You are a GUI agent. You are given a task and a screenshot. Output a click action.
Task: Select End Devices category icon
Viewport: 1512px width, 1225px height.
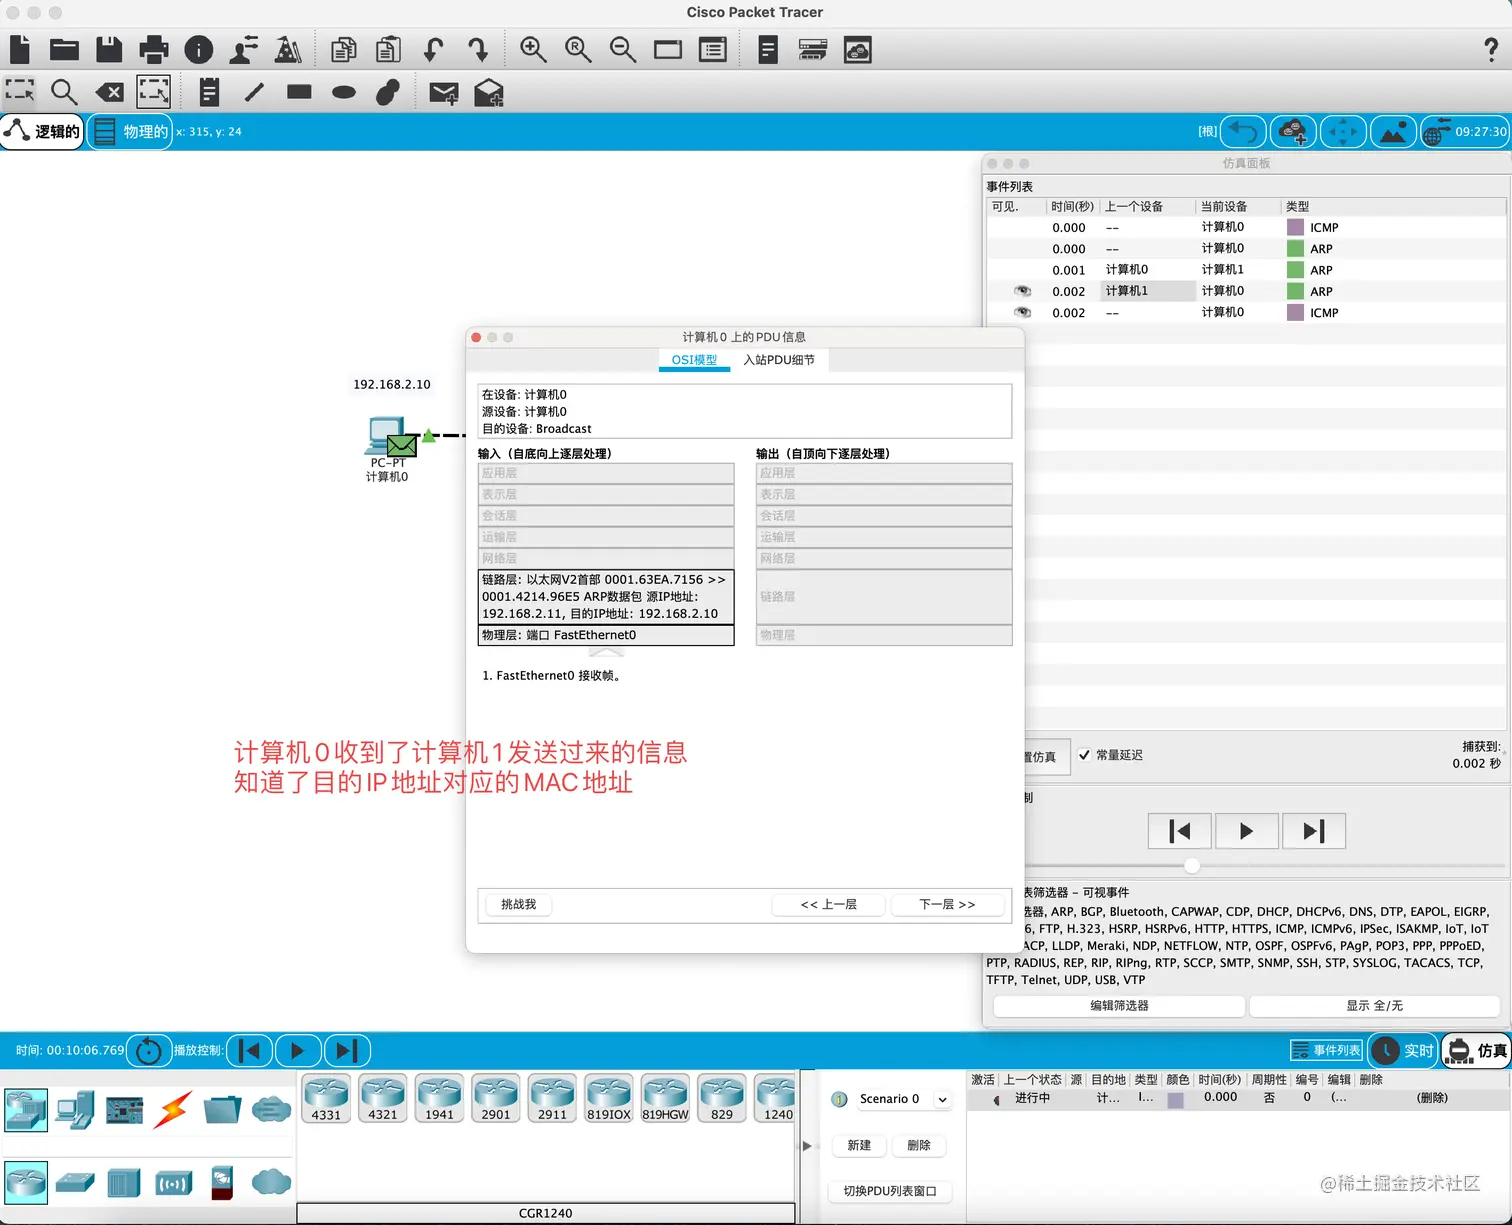[x=76, y=1110]
